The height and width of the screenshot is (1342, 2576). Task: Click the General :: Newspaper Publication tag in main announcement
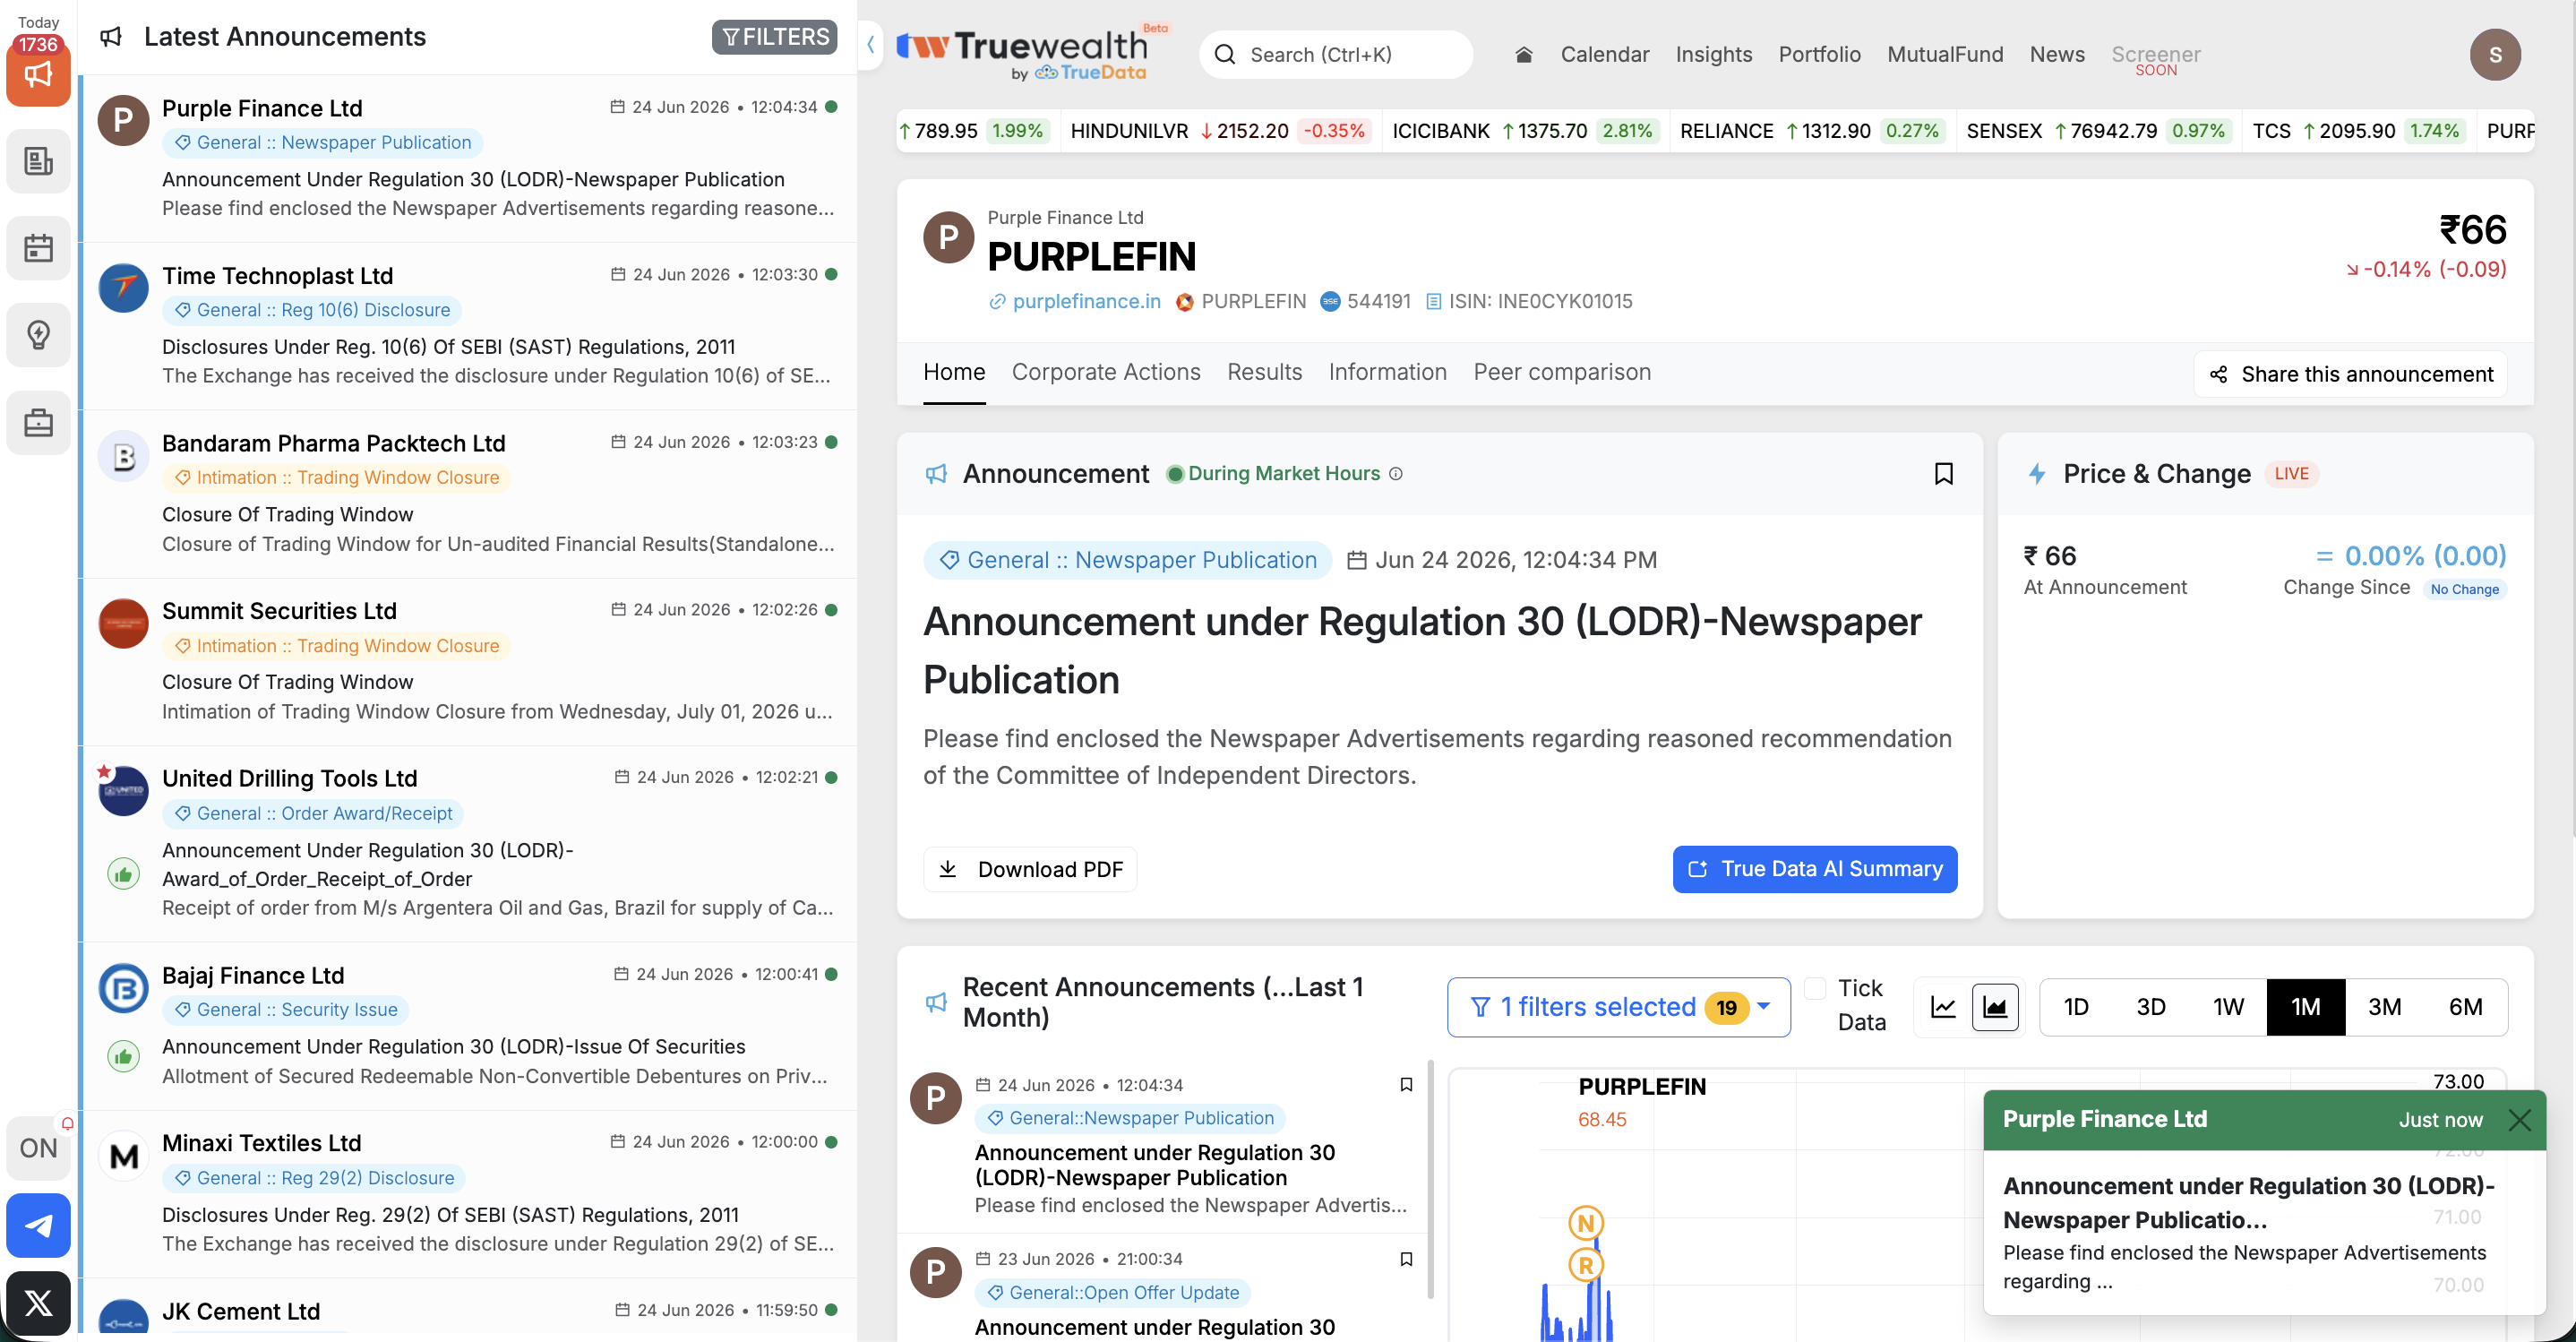1128,560
